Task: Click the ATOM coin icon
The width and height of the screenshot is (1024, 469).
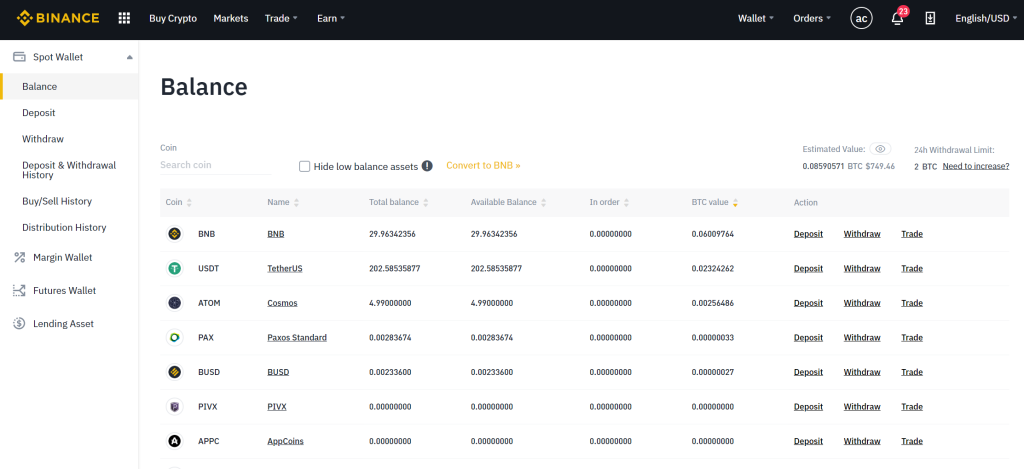Action: pos(174,303)
